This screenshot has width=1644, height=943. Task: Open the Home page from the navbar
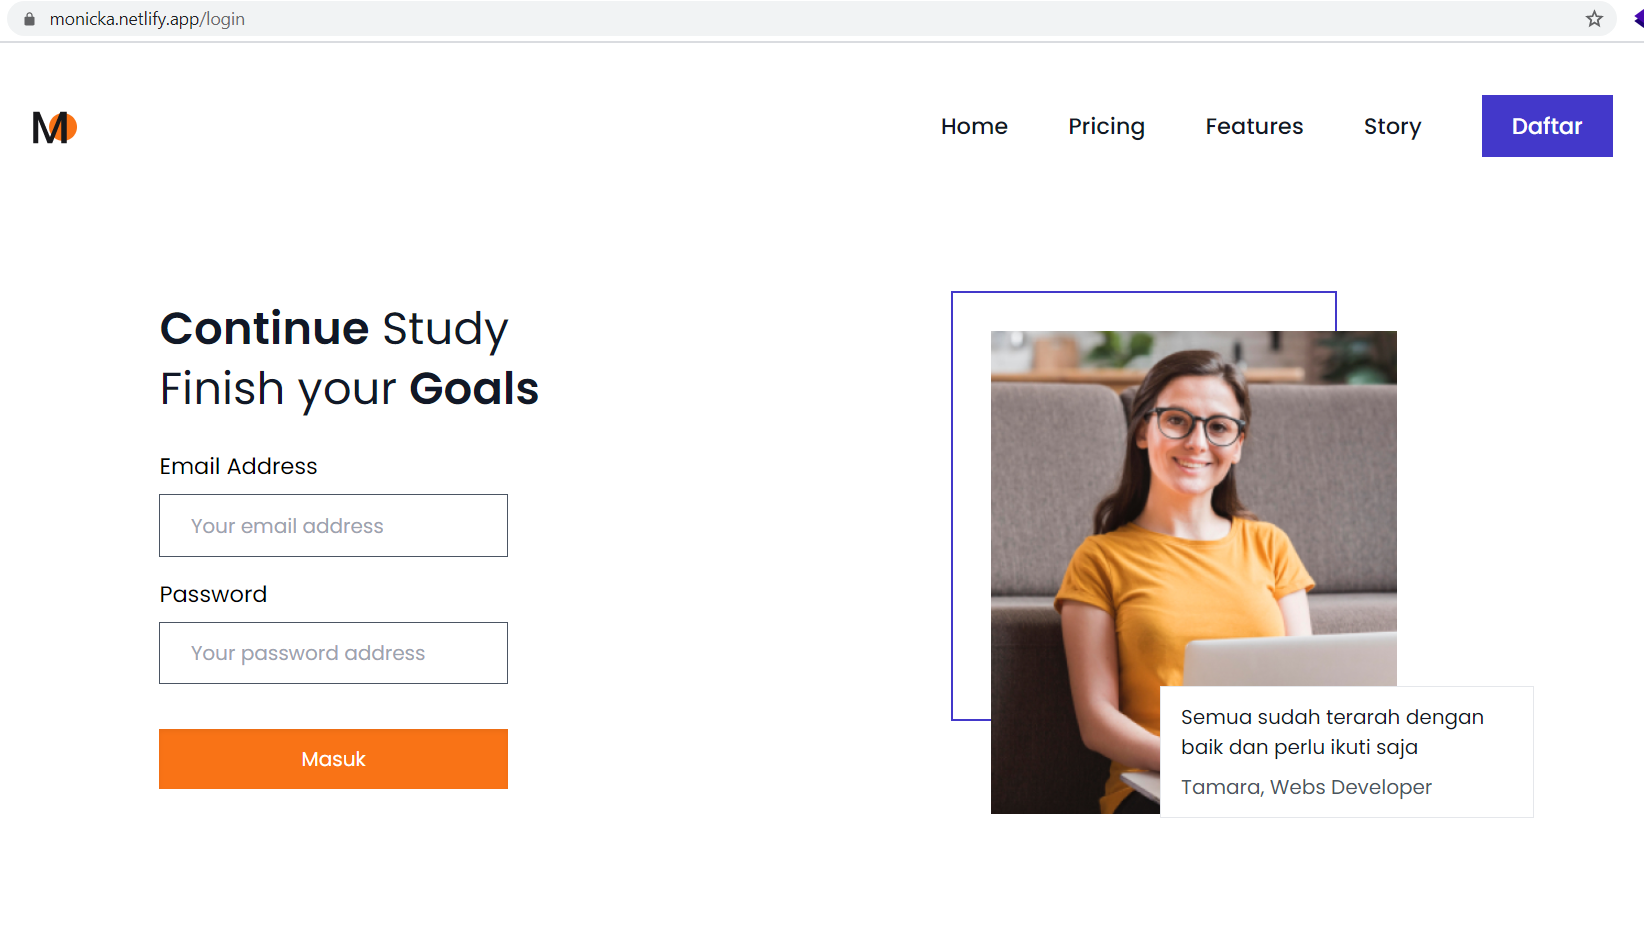click(x=973, y=126)
